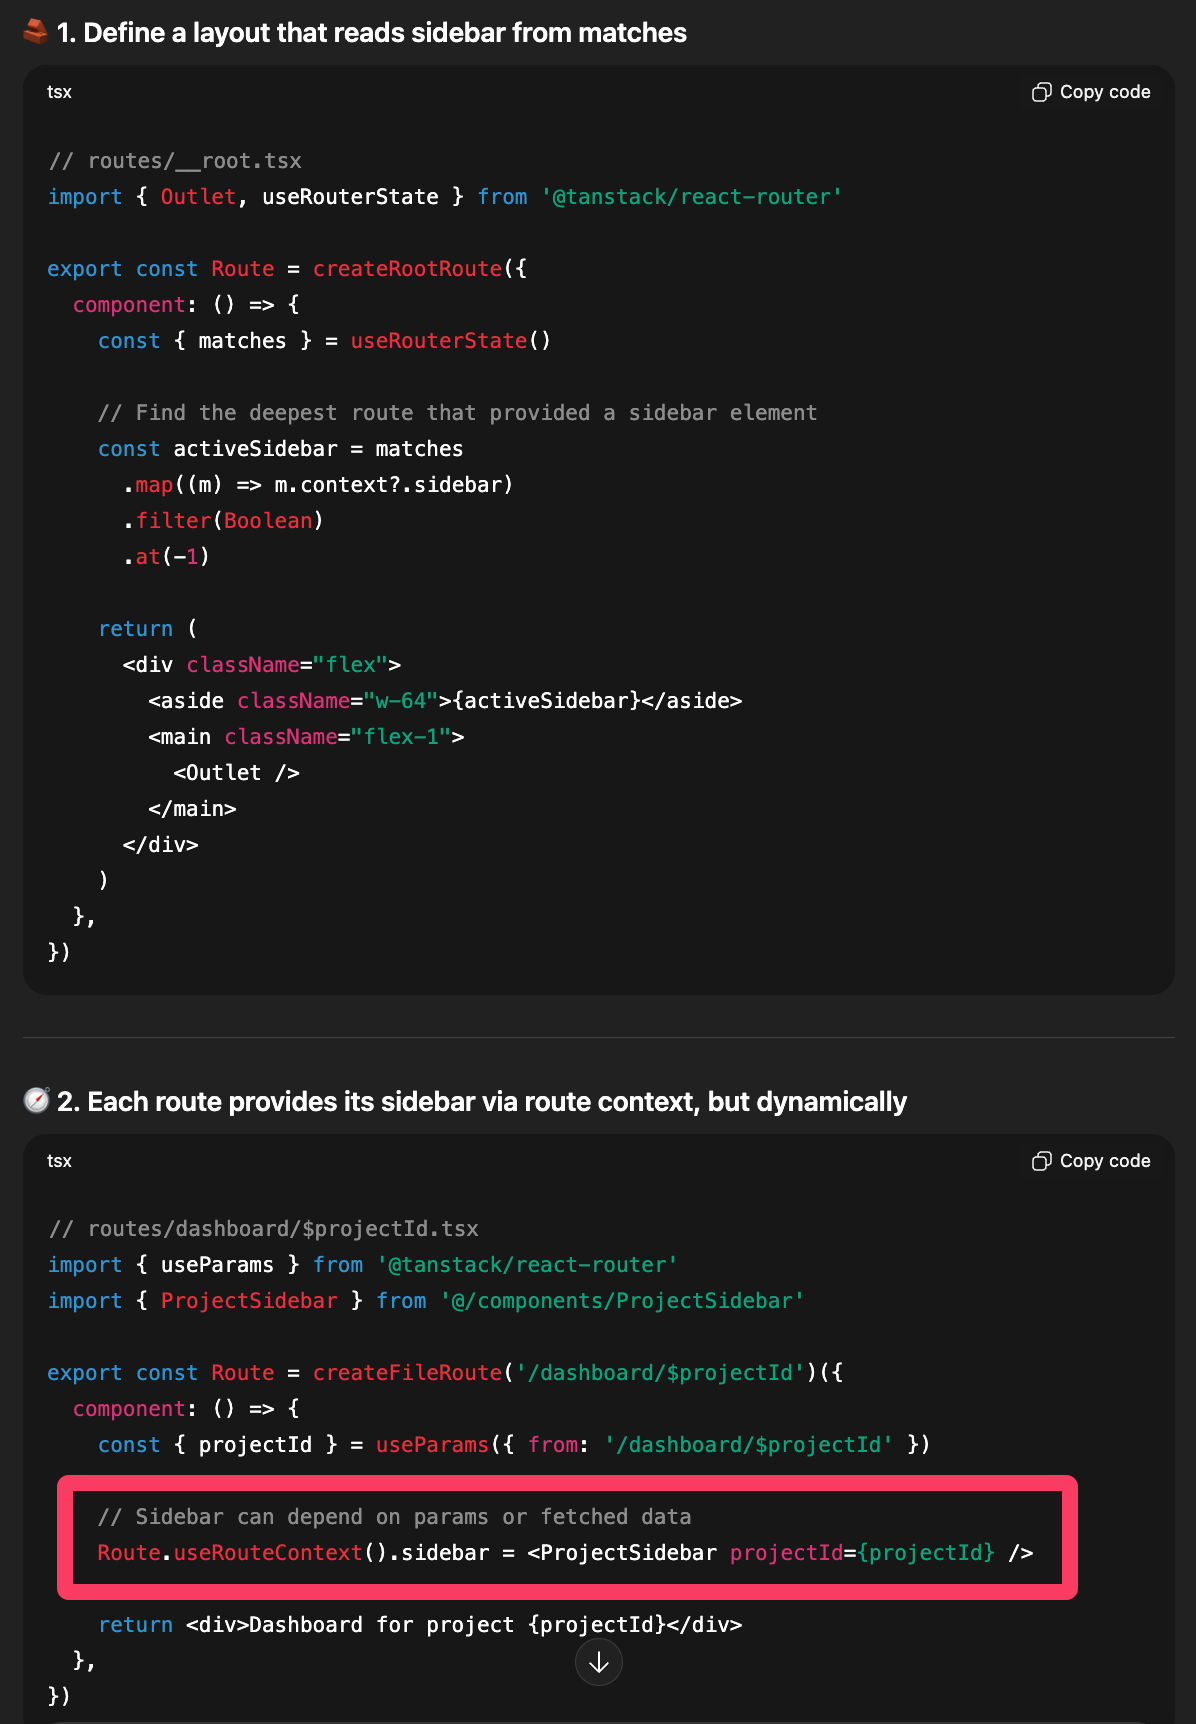Click the '@/components/ProjectSidebar' import string

tap(622, 1301)
